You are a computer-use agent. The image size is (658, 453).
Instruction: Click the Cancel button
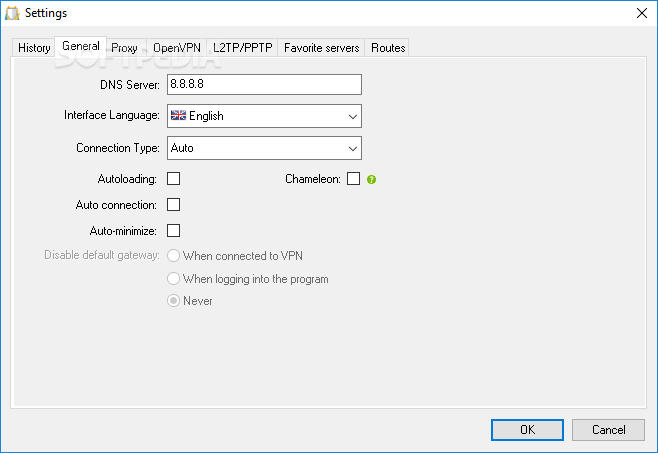(x=608, y=430)
